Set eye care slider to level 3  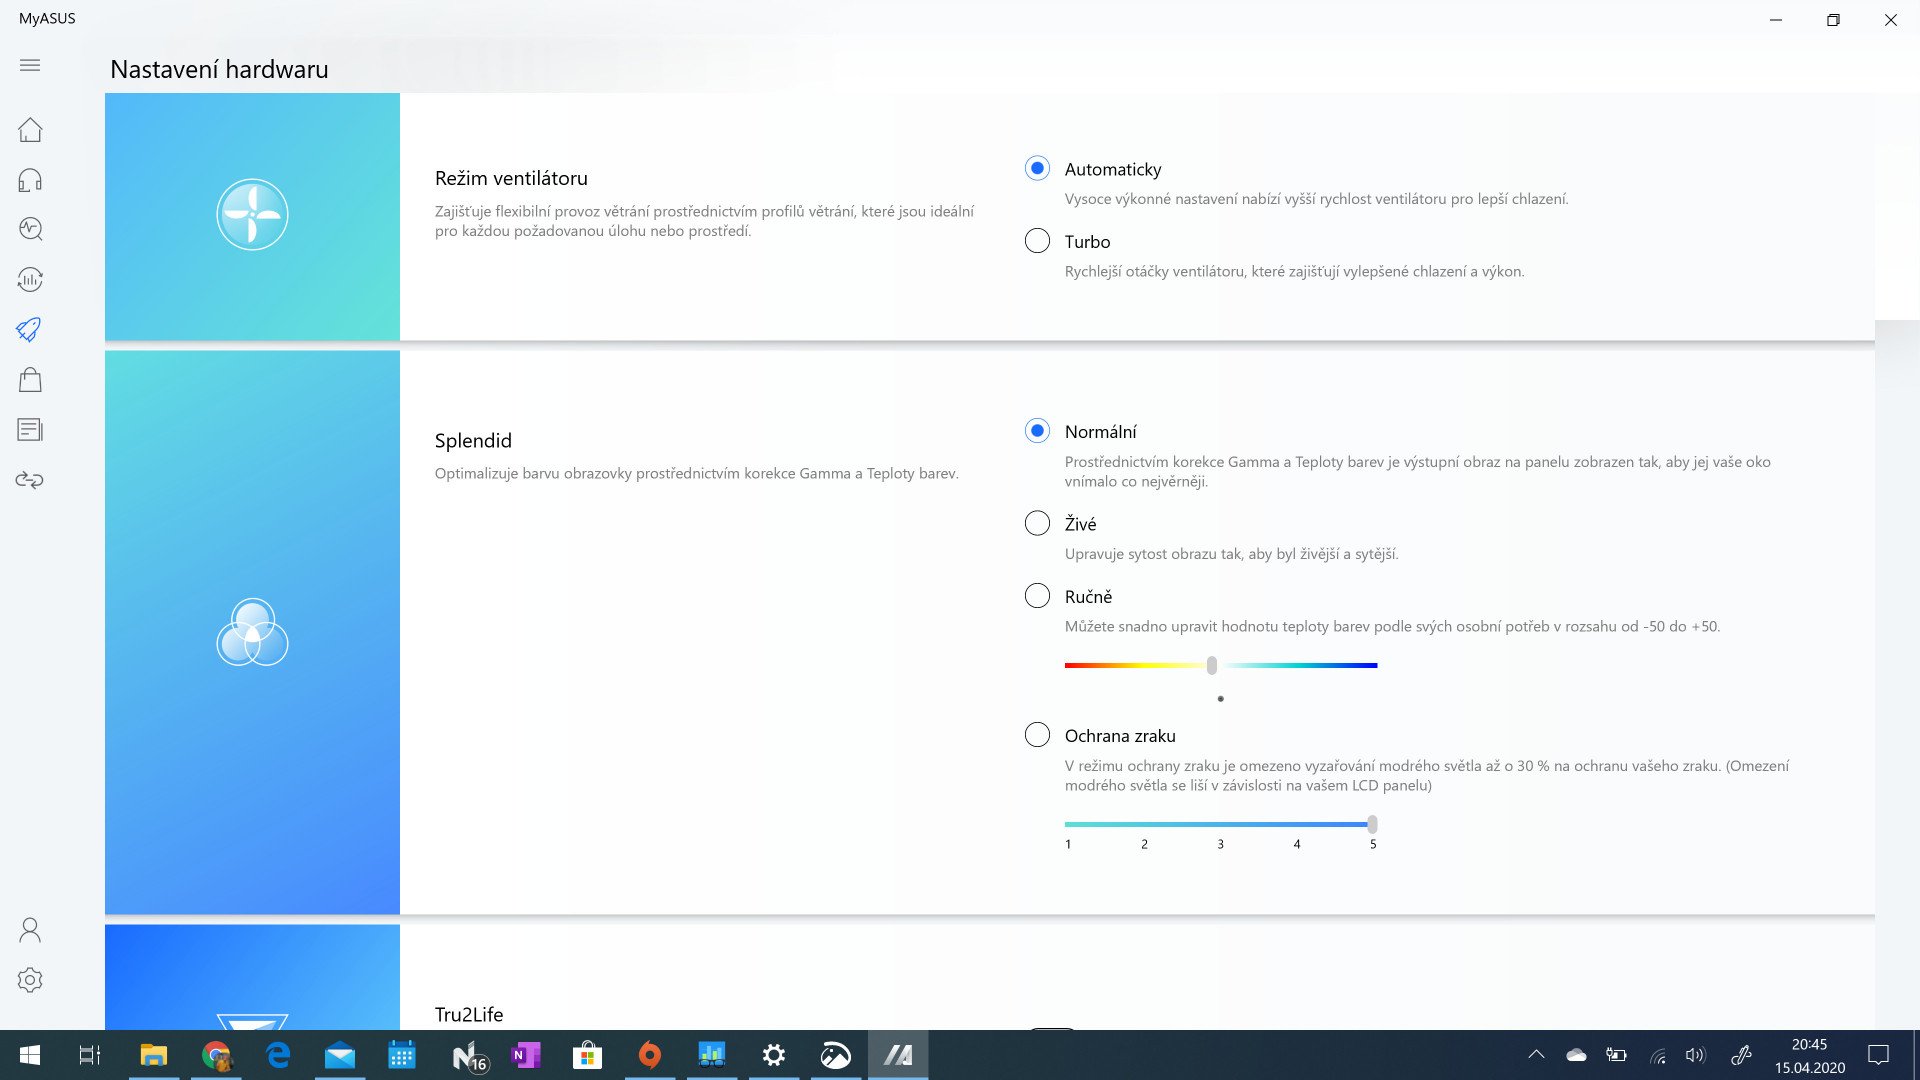coord(1220,824)
